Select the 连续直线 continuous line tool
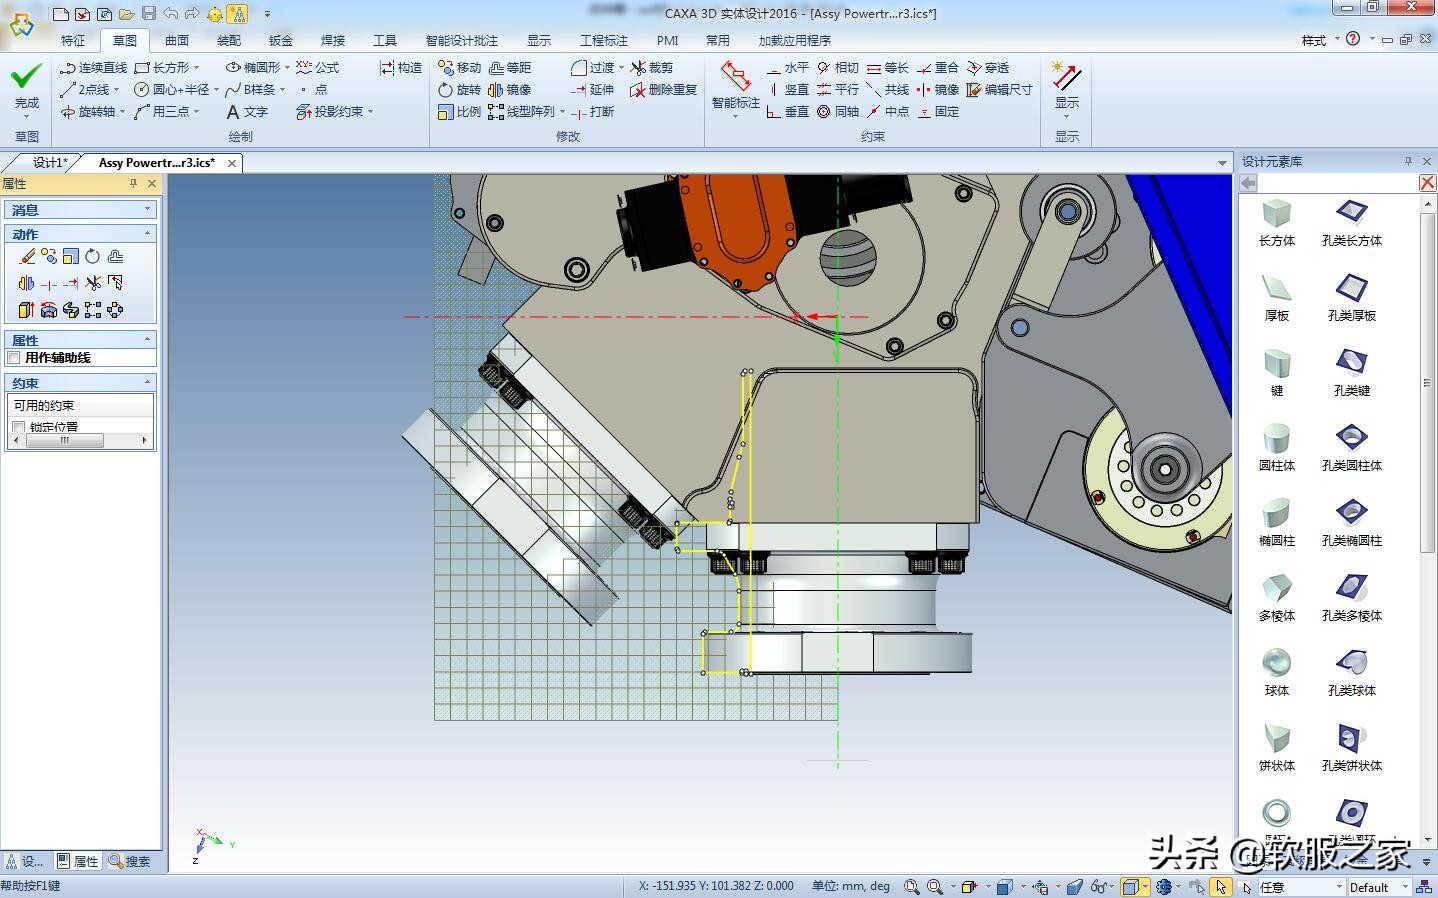The width and height of the screenshot is (1438, 898). click(94, 67)
